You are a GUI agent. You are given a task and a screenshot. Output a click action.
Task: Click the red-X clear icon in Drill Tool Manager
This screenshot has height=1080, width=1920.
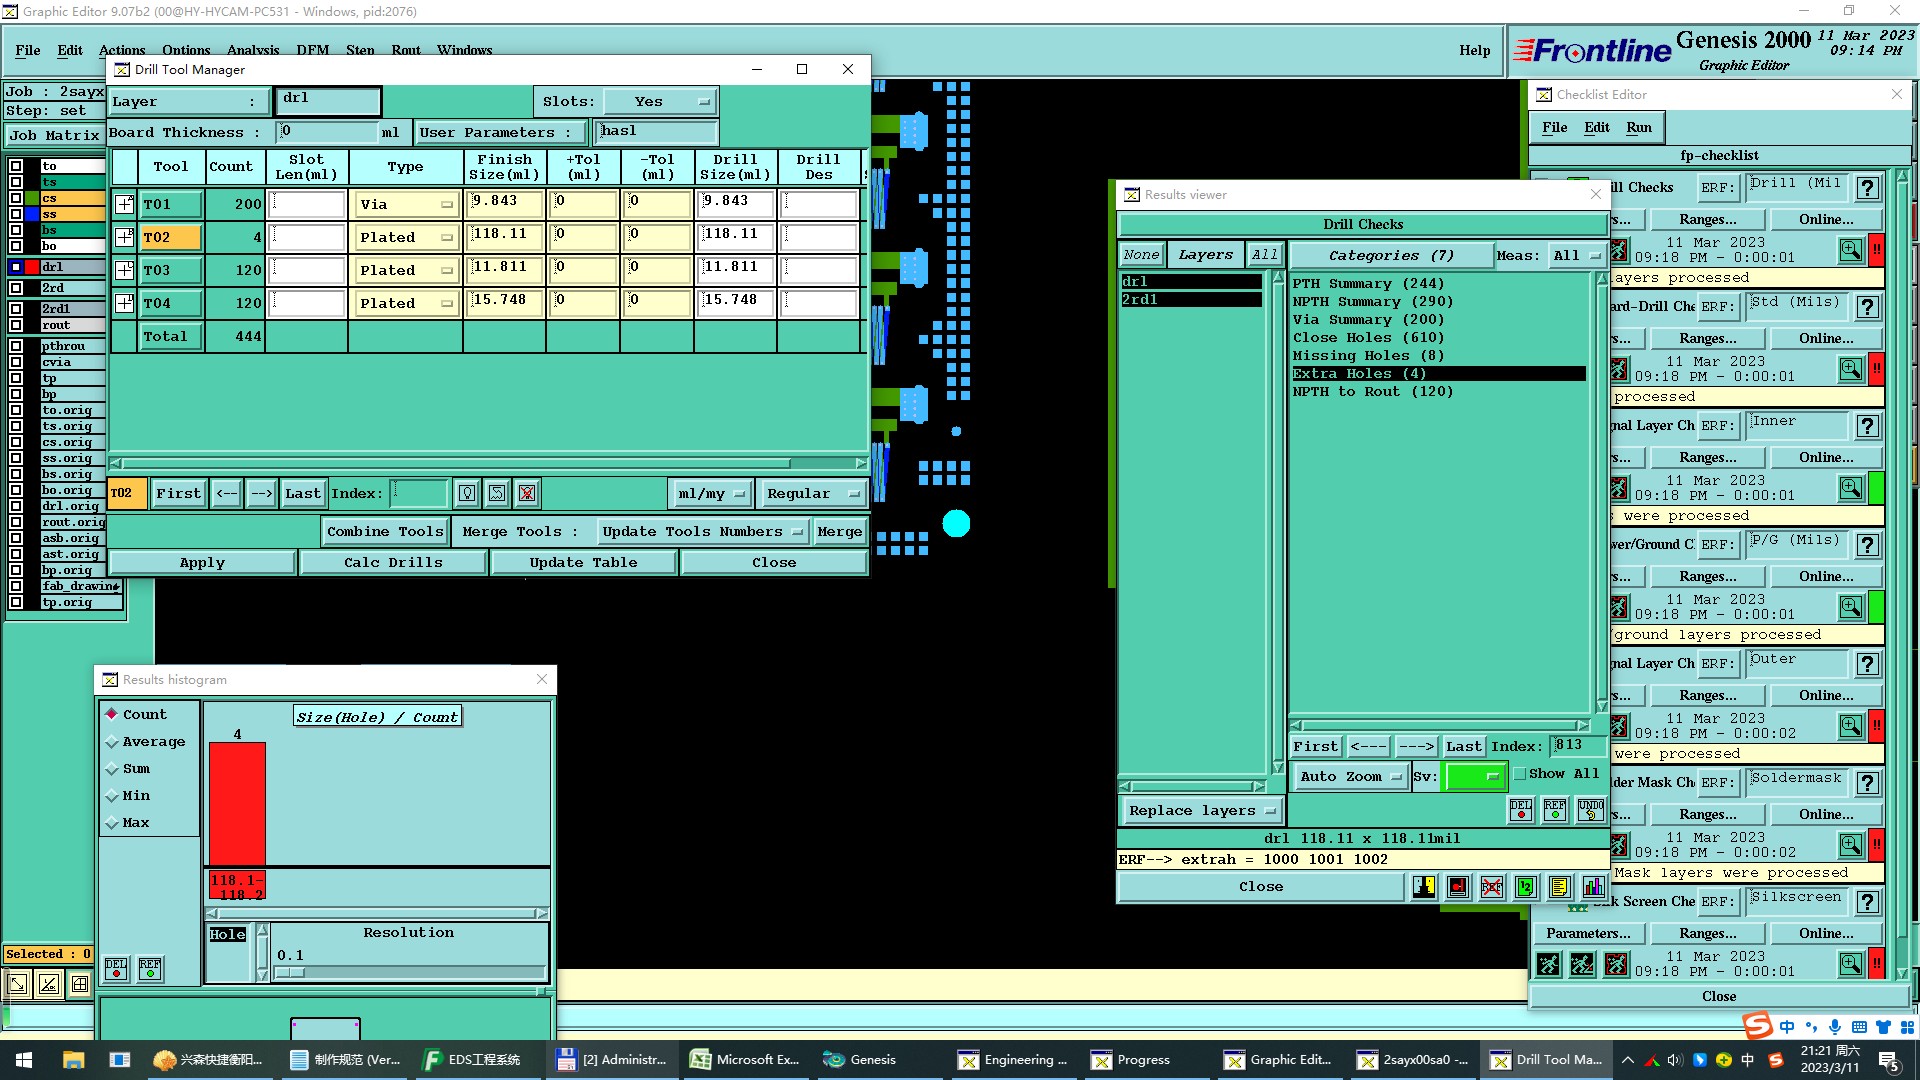[x=527, y=493]
